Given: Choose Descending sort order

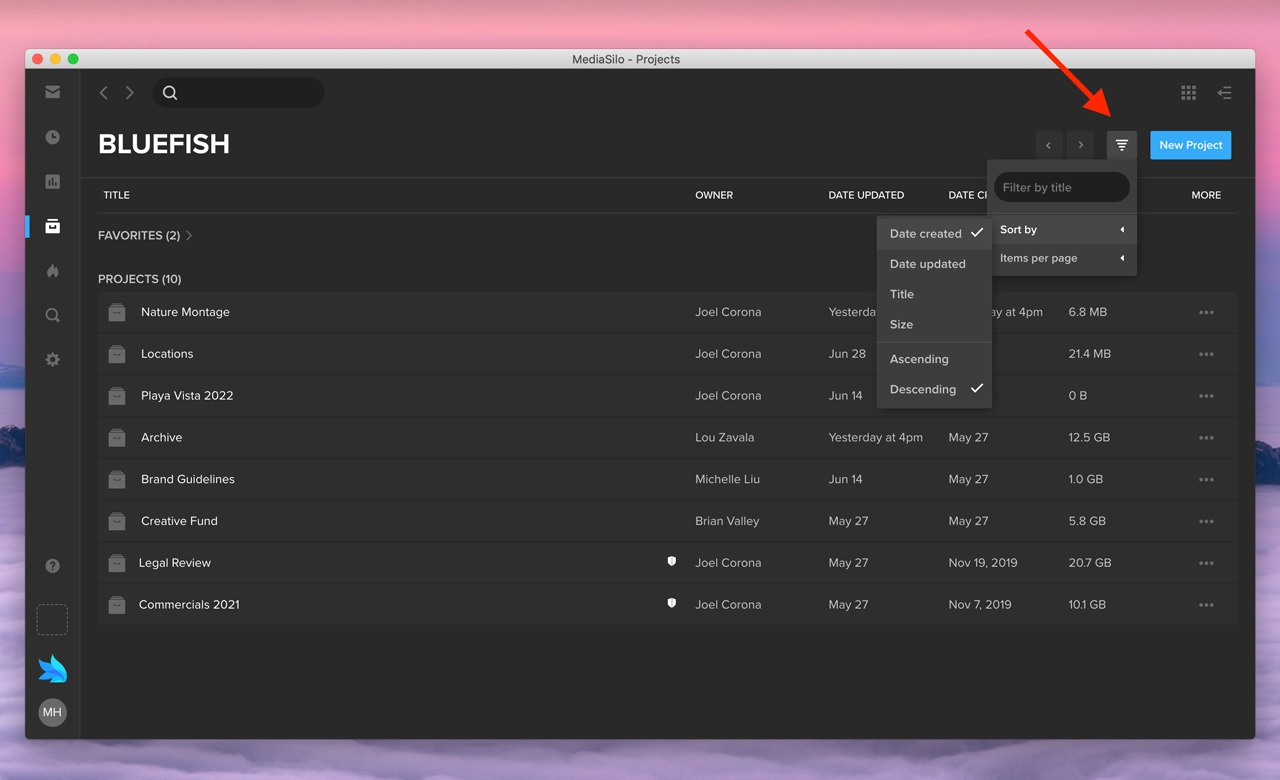Looking at the screenshot, I should [934, 389].
